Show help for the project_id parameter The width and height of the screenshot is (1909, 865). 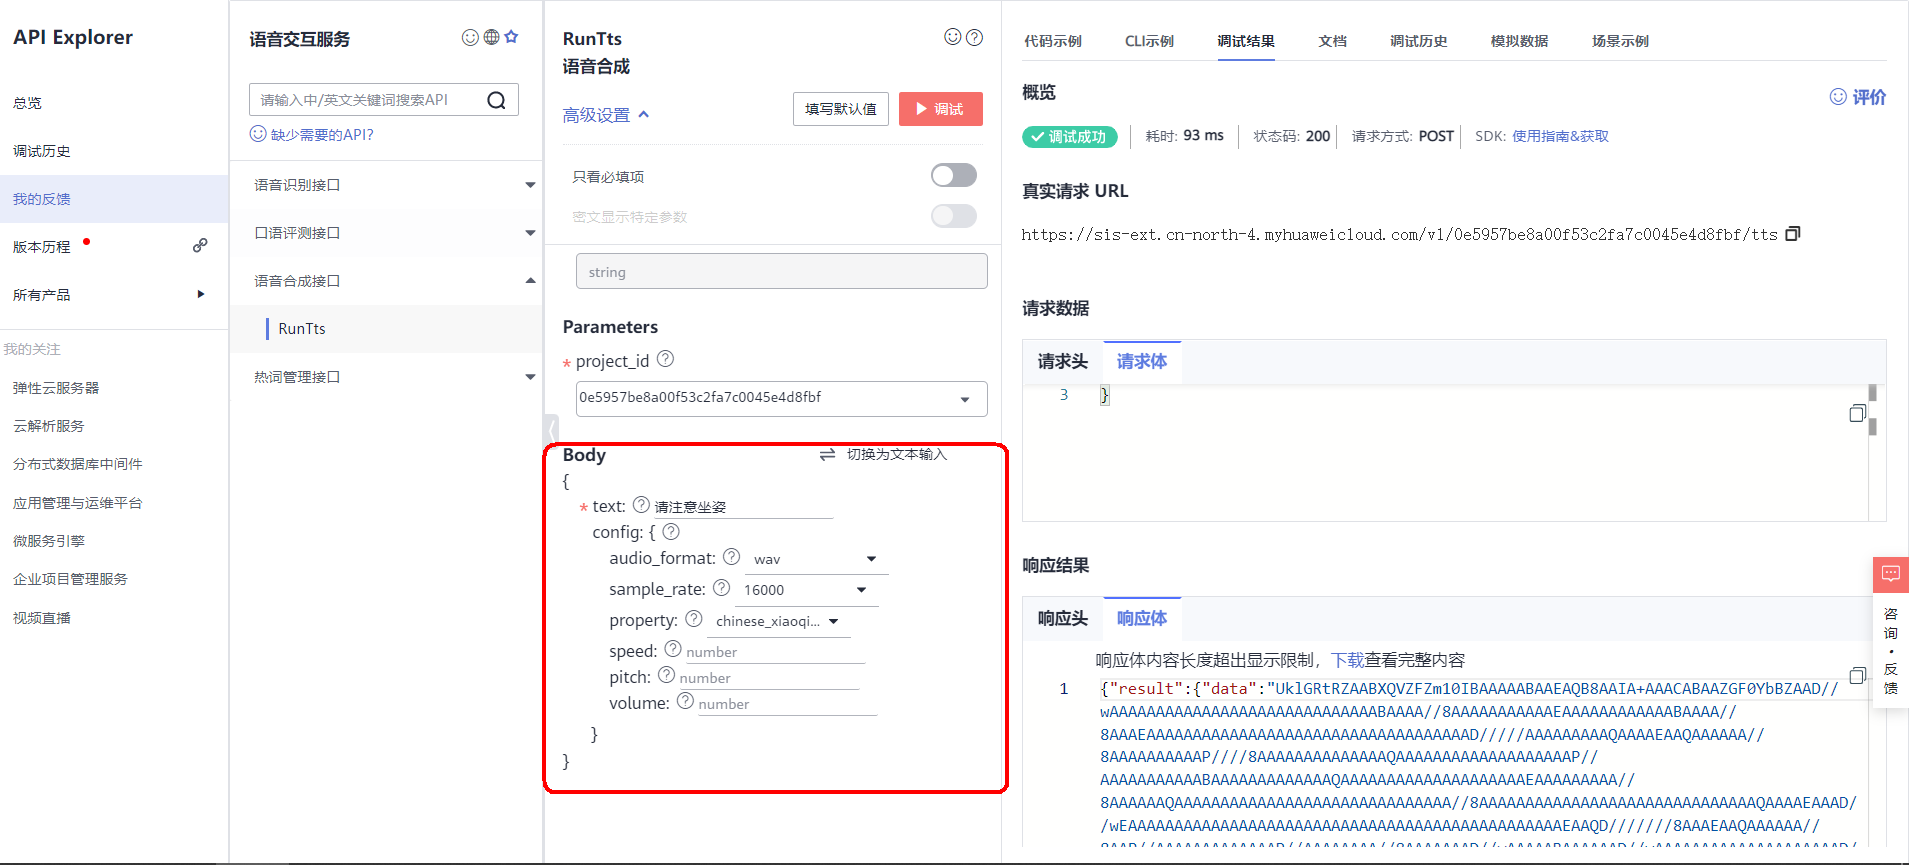(x=665, y=359)
